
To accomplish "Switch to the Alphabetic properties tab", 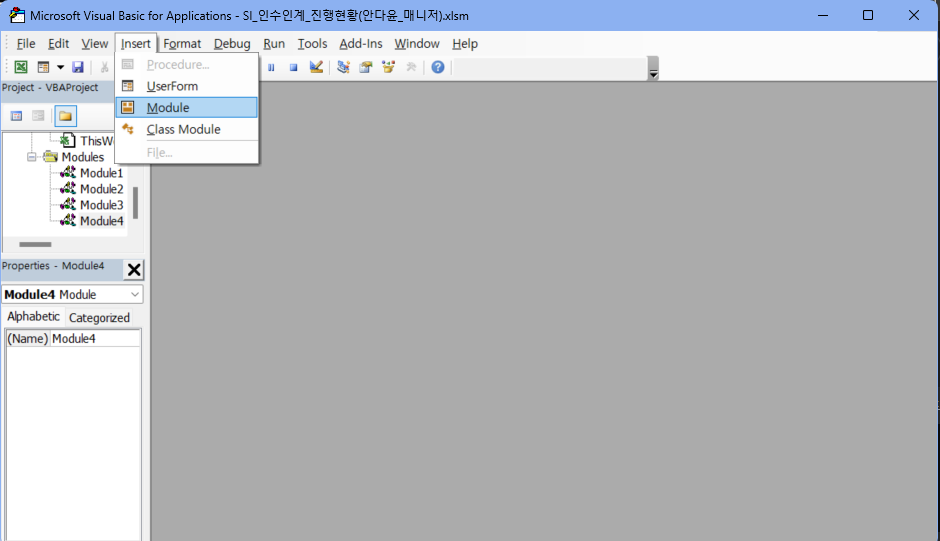I will coord(34,317).
